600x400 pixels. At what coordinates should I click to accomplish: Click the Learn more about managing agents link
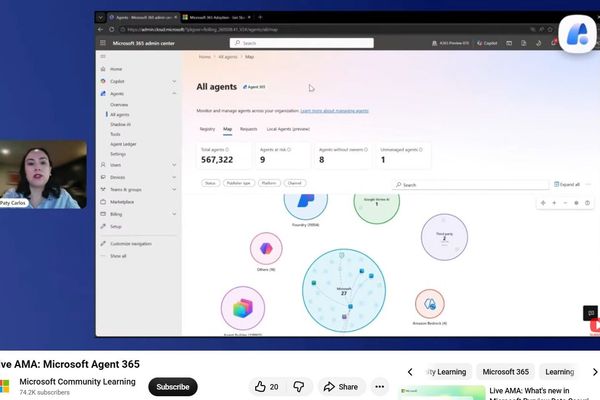pos(334,111)
